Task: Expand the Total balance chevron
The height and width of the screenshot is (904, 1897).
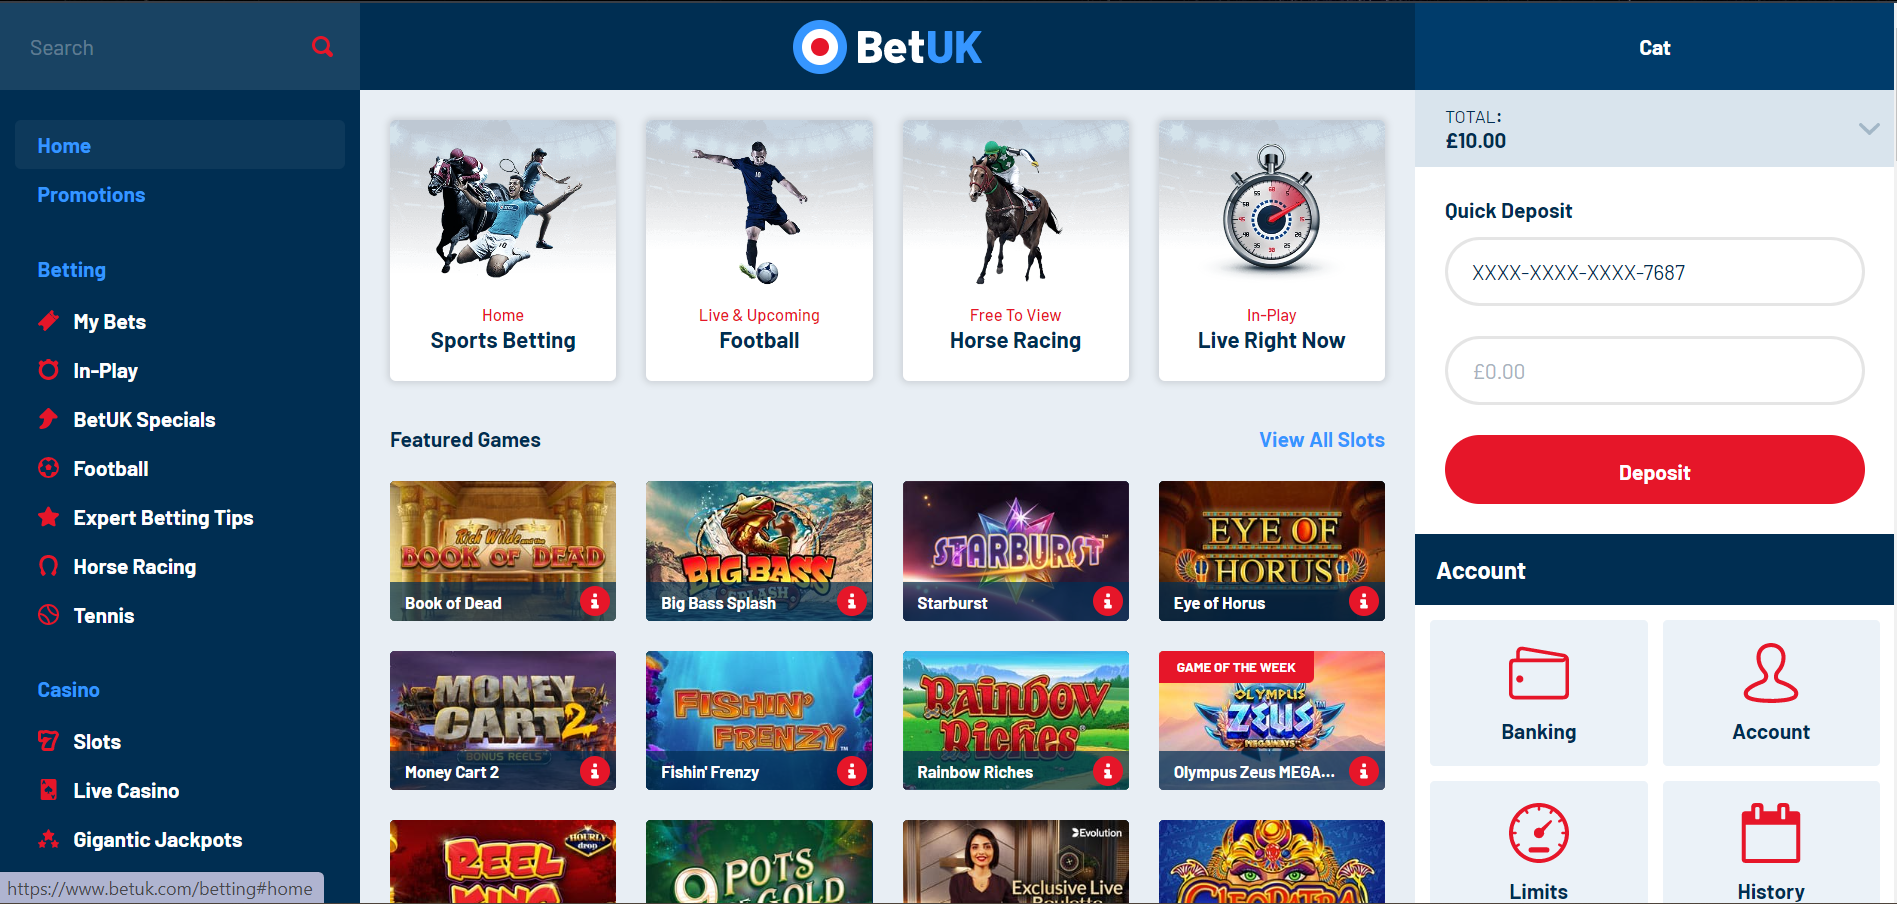Action: click(x=1868, y=128)
